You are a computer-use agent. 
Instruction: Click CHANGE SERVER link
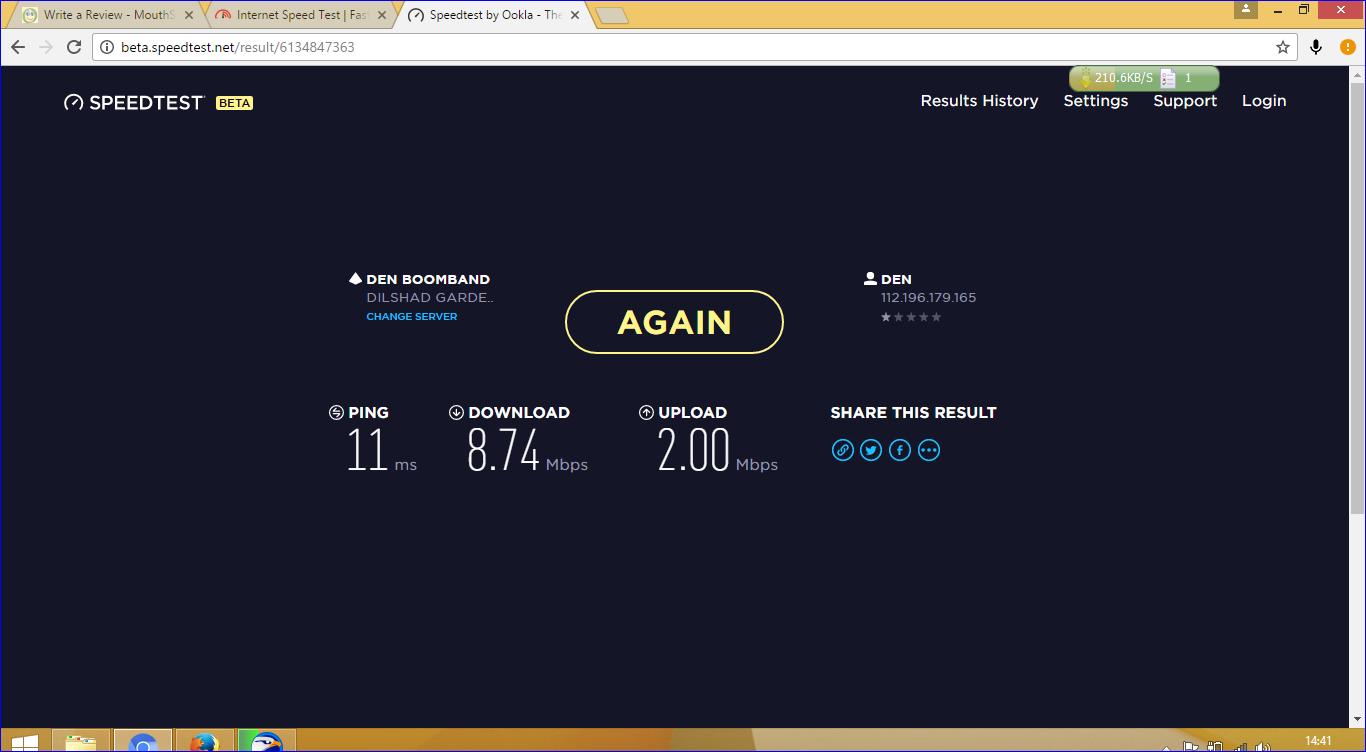tap(411, 316)
